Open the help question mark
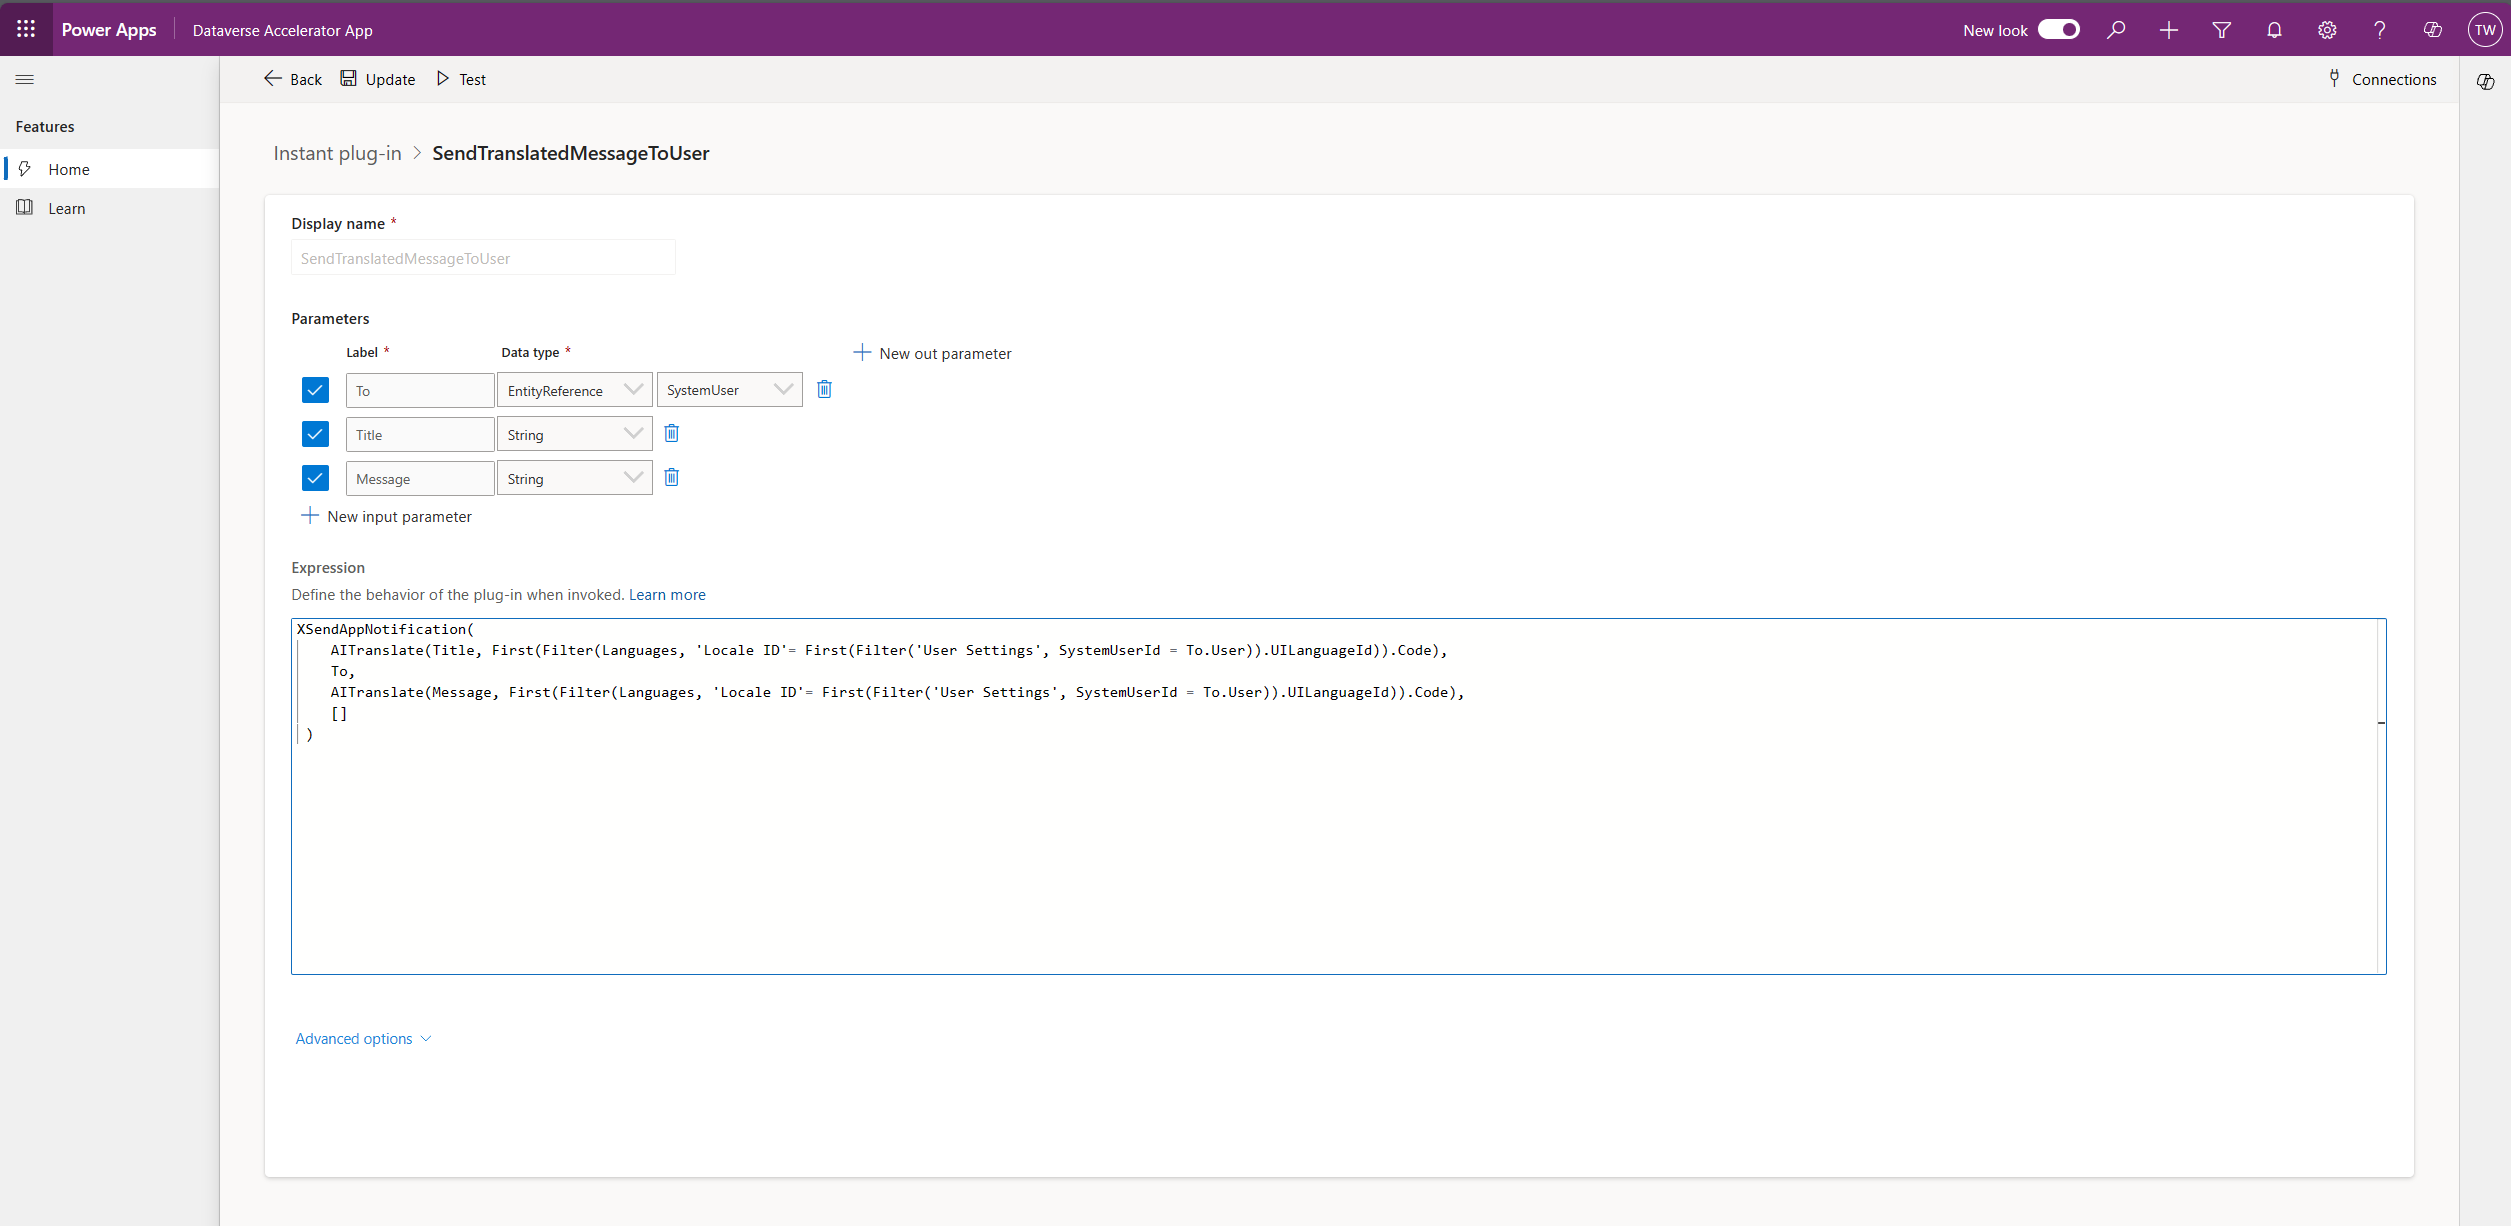 2380,30
